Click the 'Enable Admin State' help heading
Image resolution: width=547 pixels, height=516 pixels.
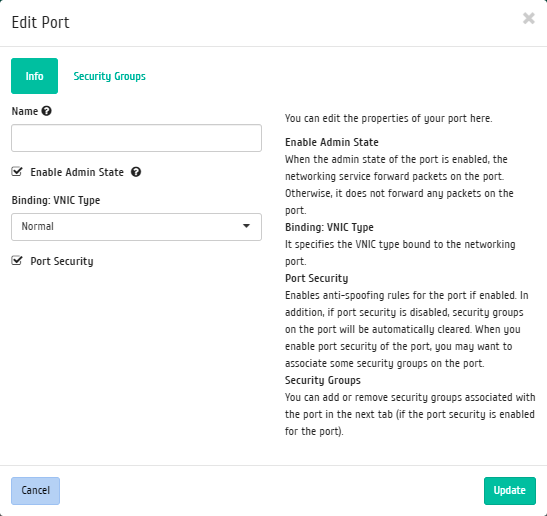click(332, 142)
